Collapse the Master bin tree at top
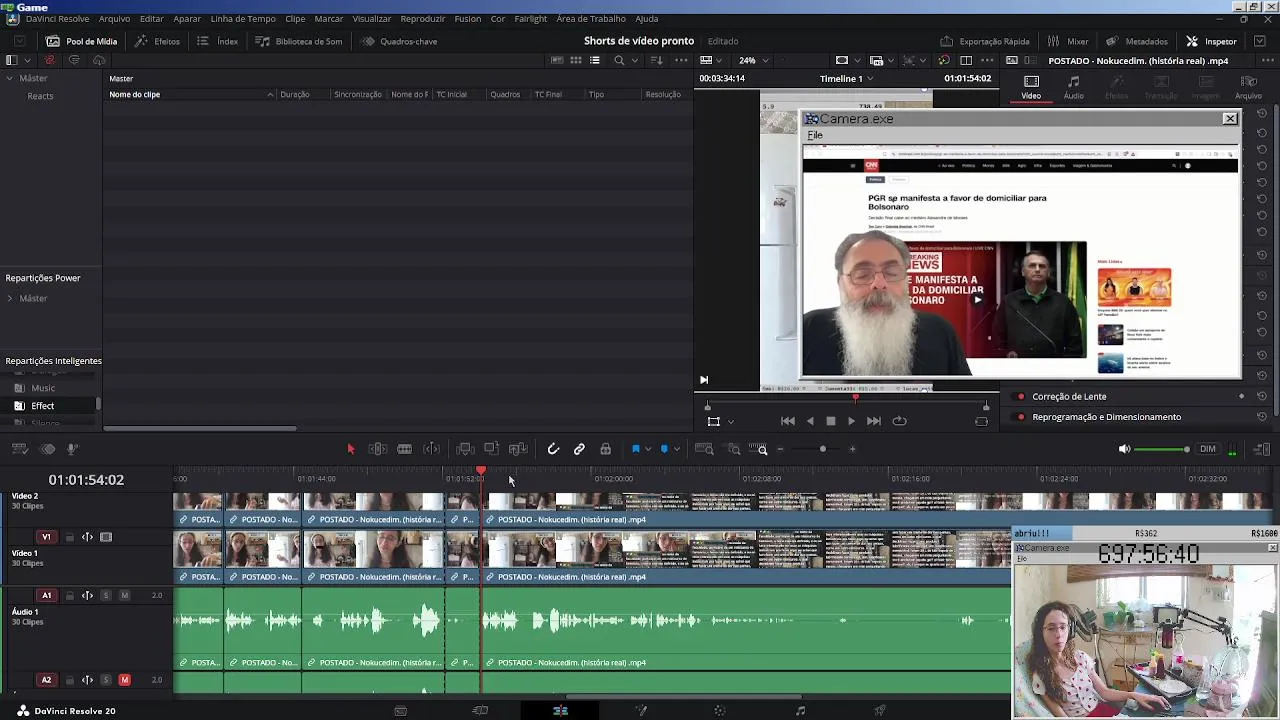Image resolution: width=1280 pixels, height=720 pixels. 10,78
